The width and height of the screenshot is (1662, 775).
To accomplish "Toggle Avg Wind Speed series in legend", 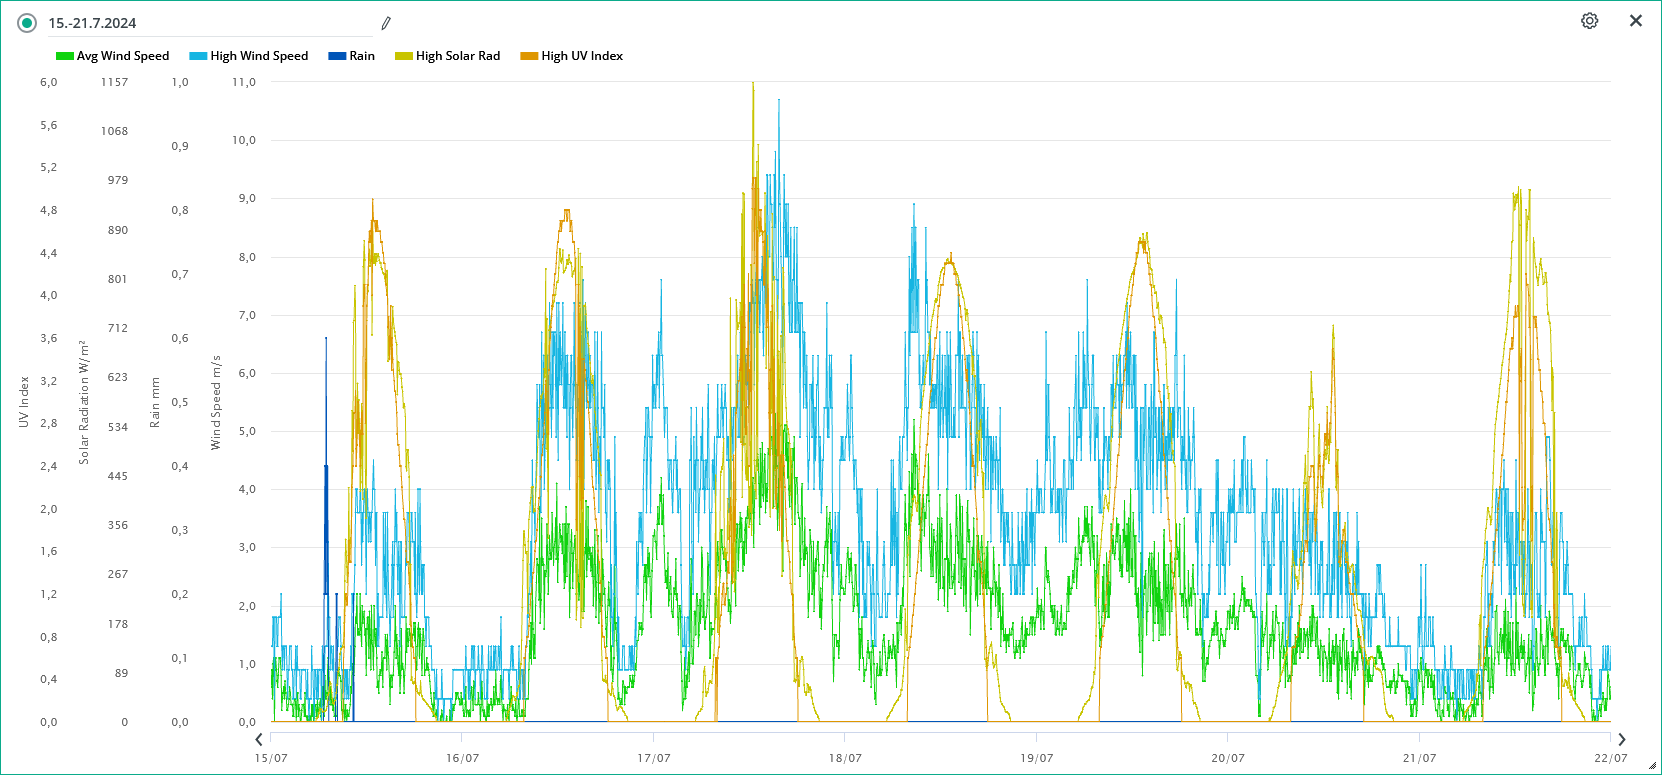I will 122,56.
